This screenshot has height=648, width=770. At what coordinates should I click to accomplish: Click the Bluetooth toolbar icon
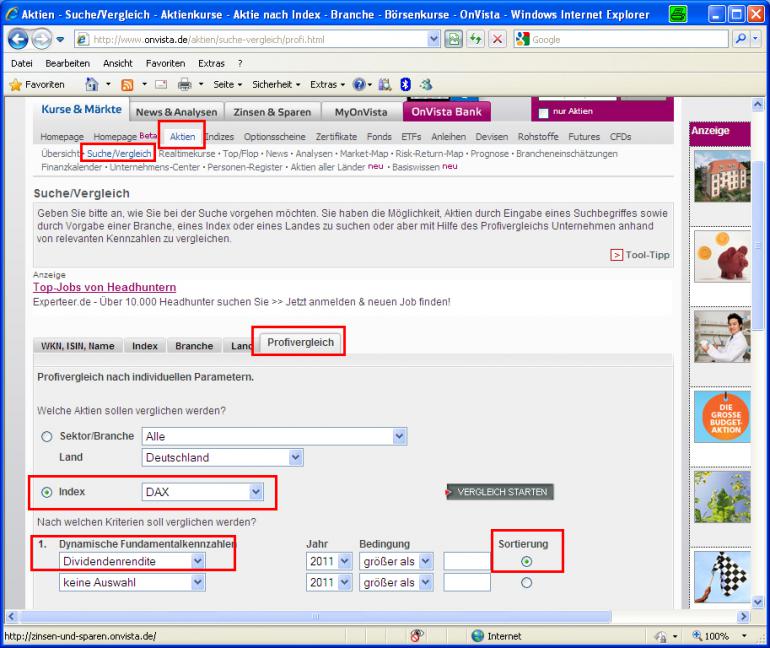coord(405,84)
